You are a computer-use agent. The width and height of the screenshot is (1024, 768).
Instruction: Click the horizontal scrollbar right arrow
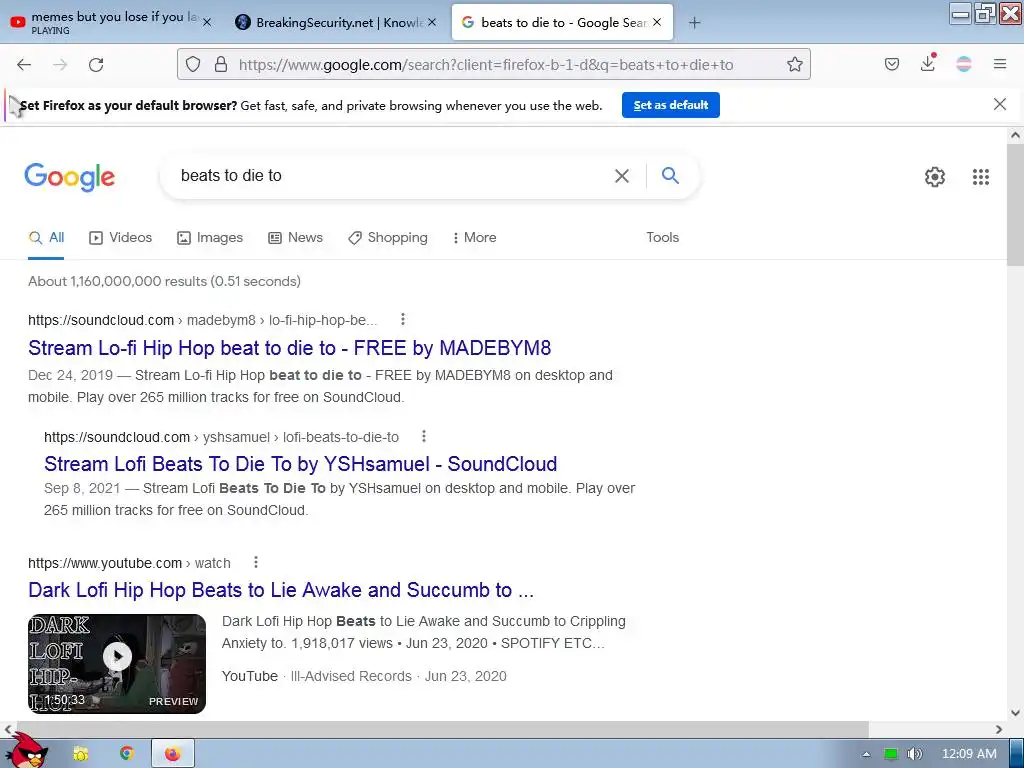point(999,729)
